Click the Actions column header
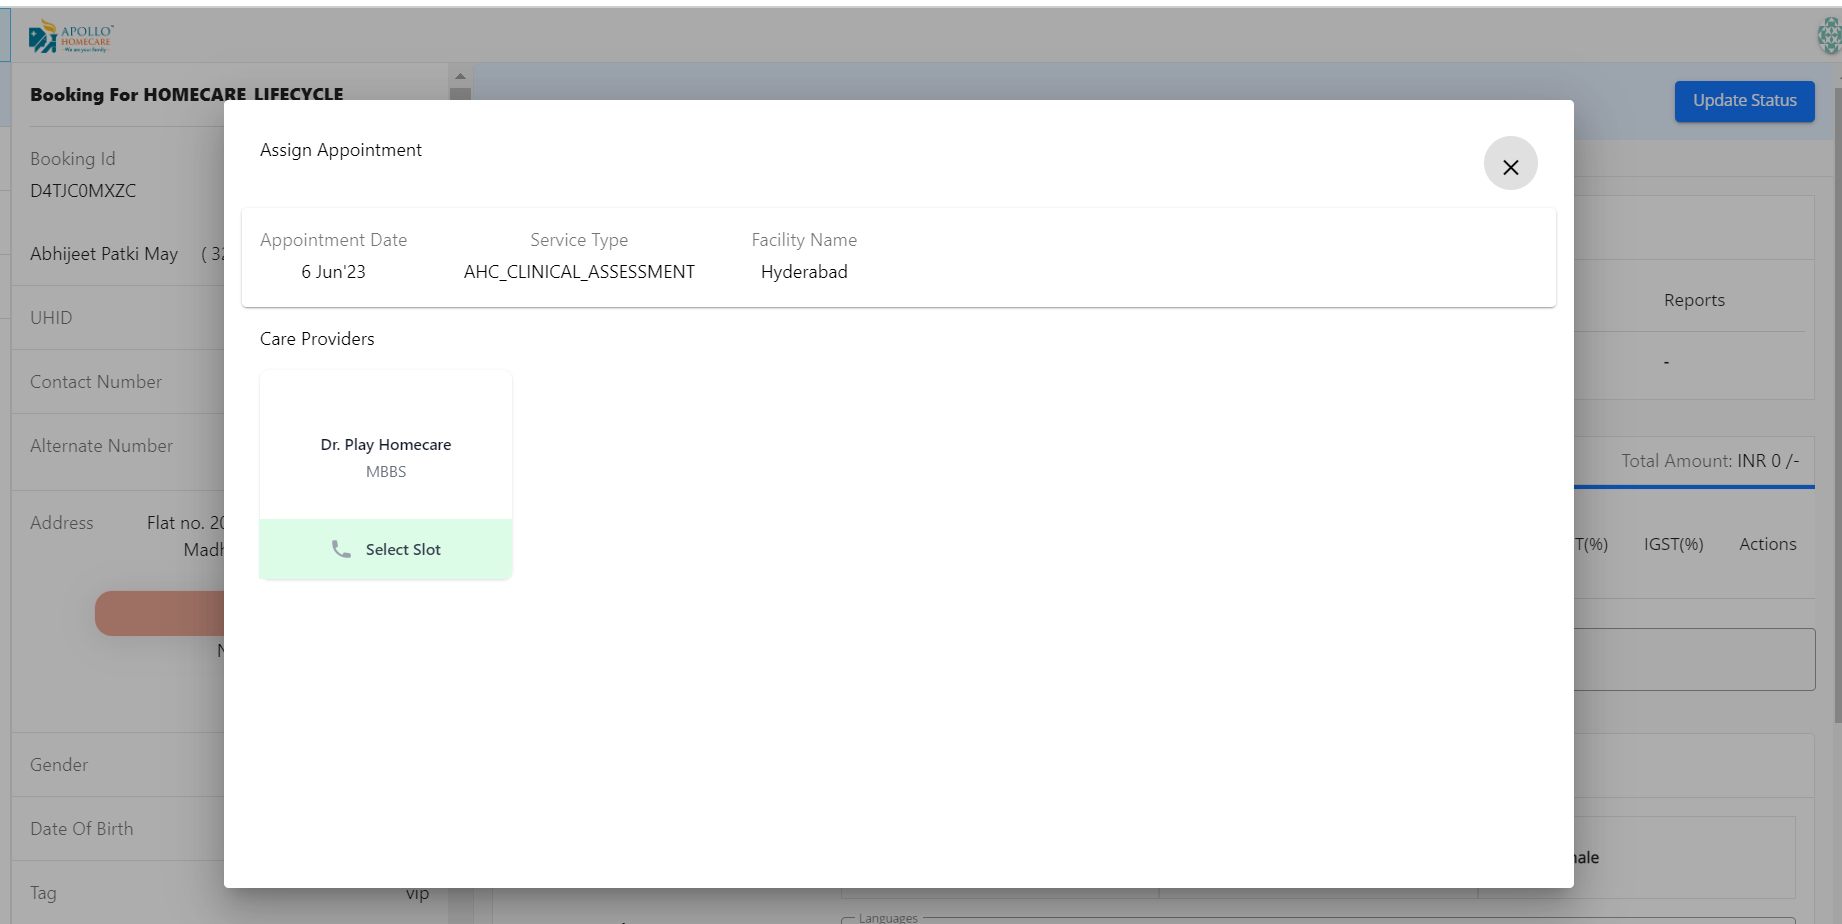 point(1768,543)
